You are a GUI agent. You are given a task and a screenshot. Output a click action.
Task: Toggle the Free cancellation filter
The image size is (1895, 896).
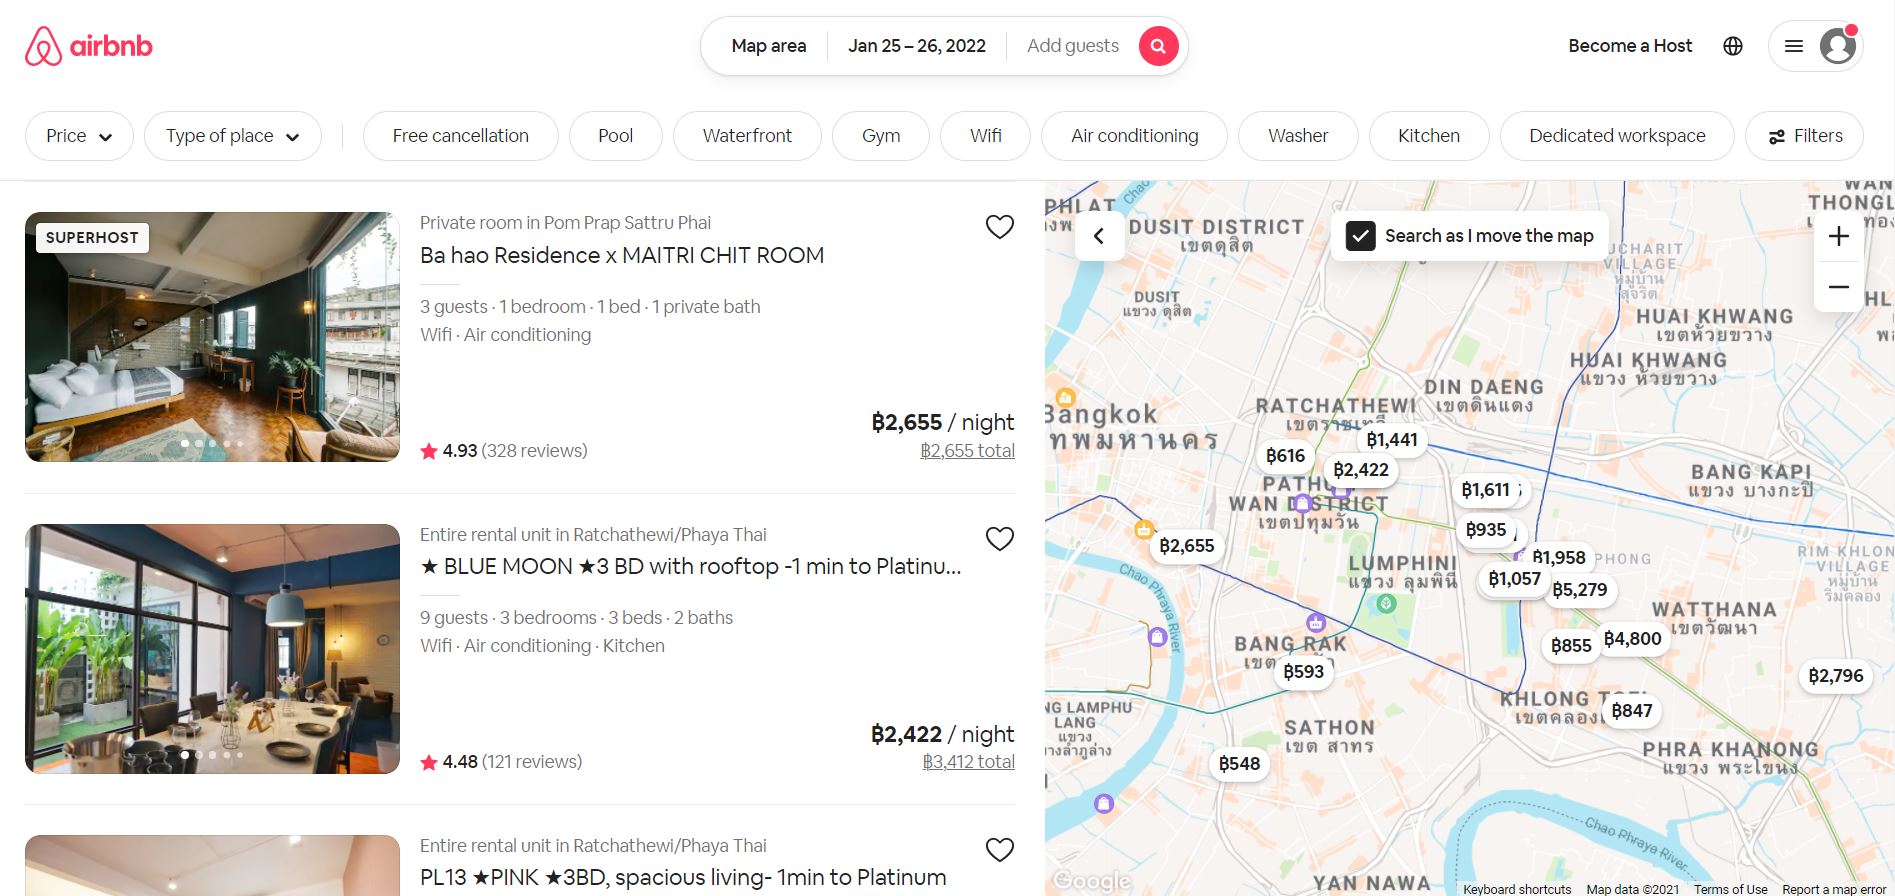point(460,136)
